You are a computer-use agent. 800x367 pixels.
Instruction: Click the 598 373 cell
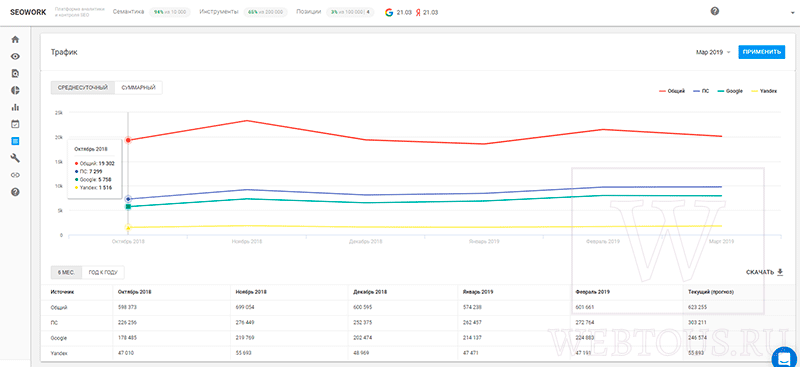(128, 307)
